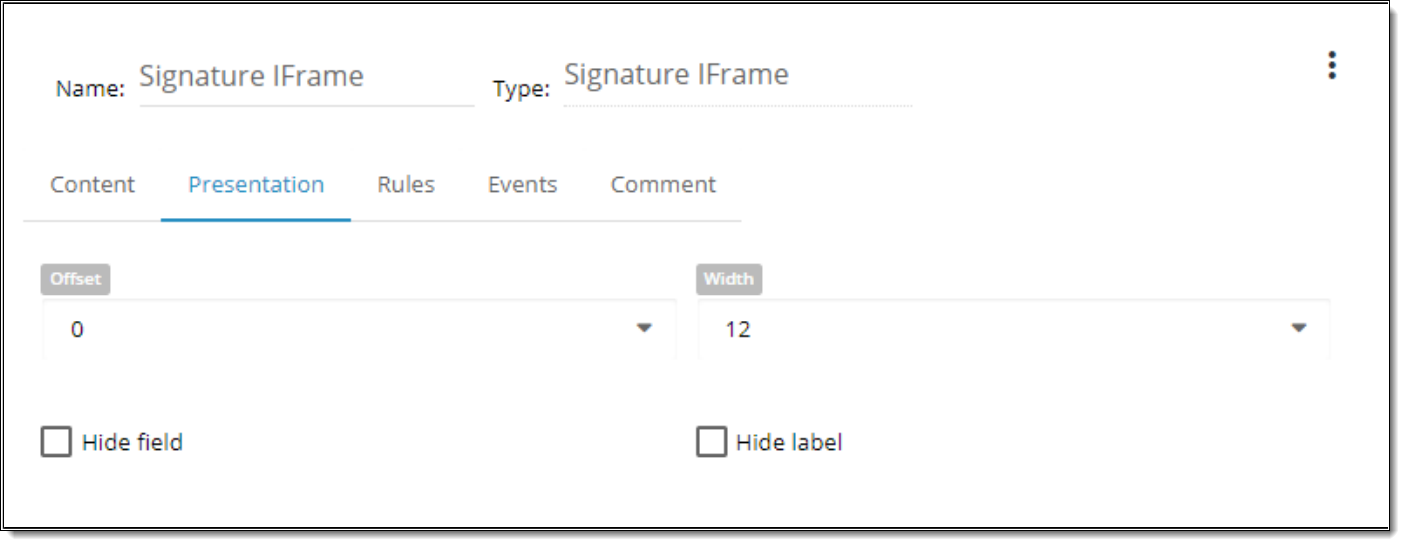Image resolution: width=1405 pixels, height=546 pixels.
Task: Open the Rules tab
Action: [x=406, y=185]
